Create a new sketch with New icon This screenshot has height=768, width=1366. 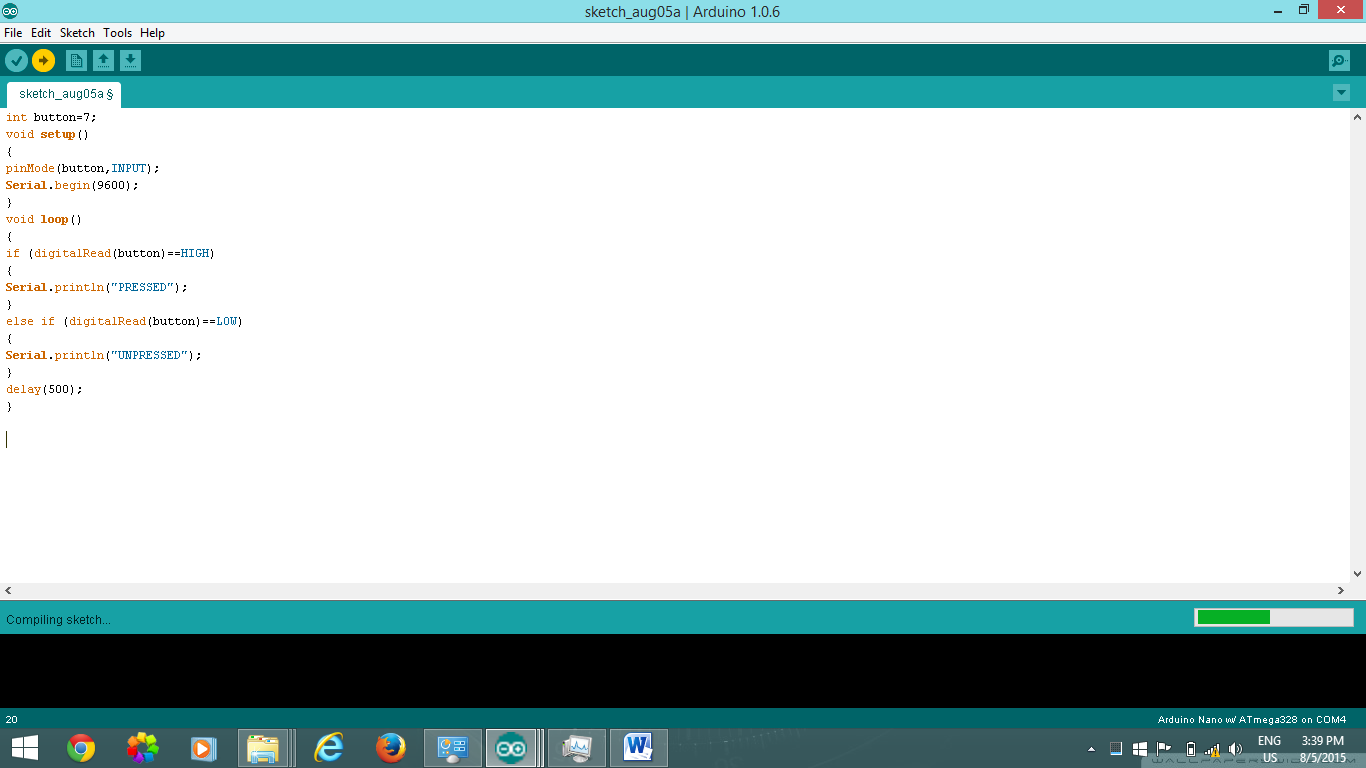tap(76, 61)
